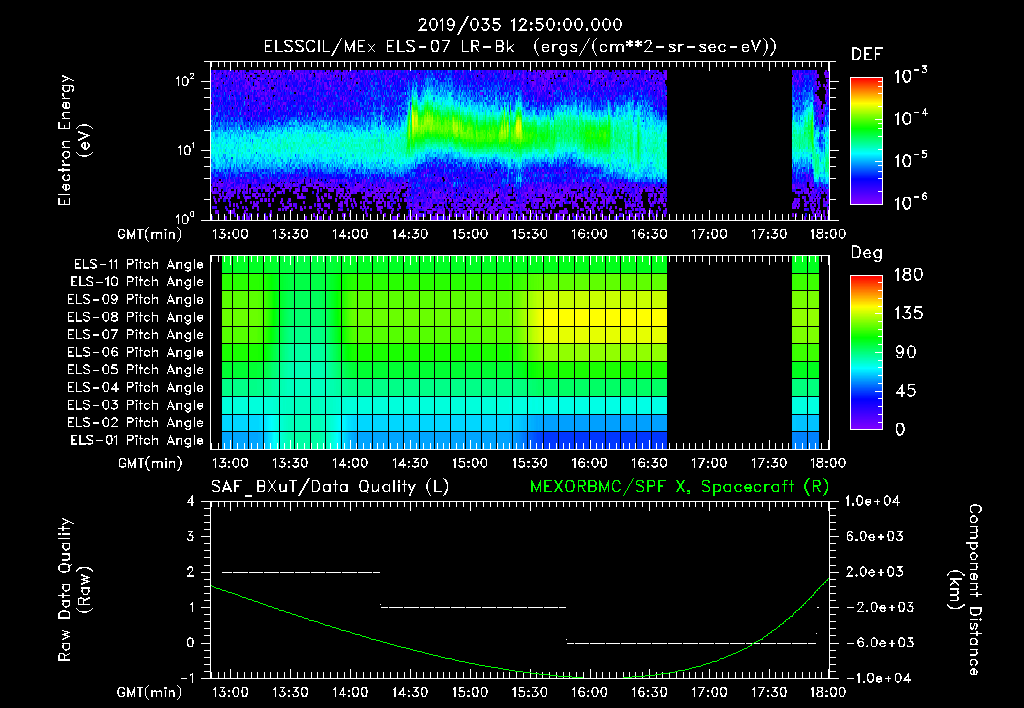1024x708 pixels.
Task: Select the ELS-10 Pitch Angle row label
Action: click(x=137, y=282)
